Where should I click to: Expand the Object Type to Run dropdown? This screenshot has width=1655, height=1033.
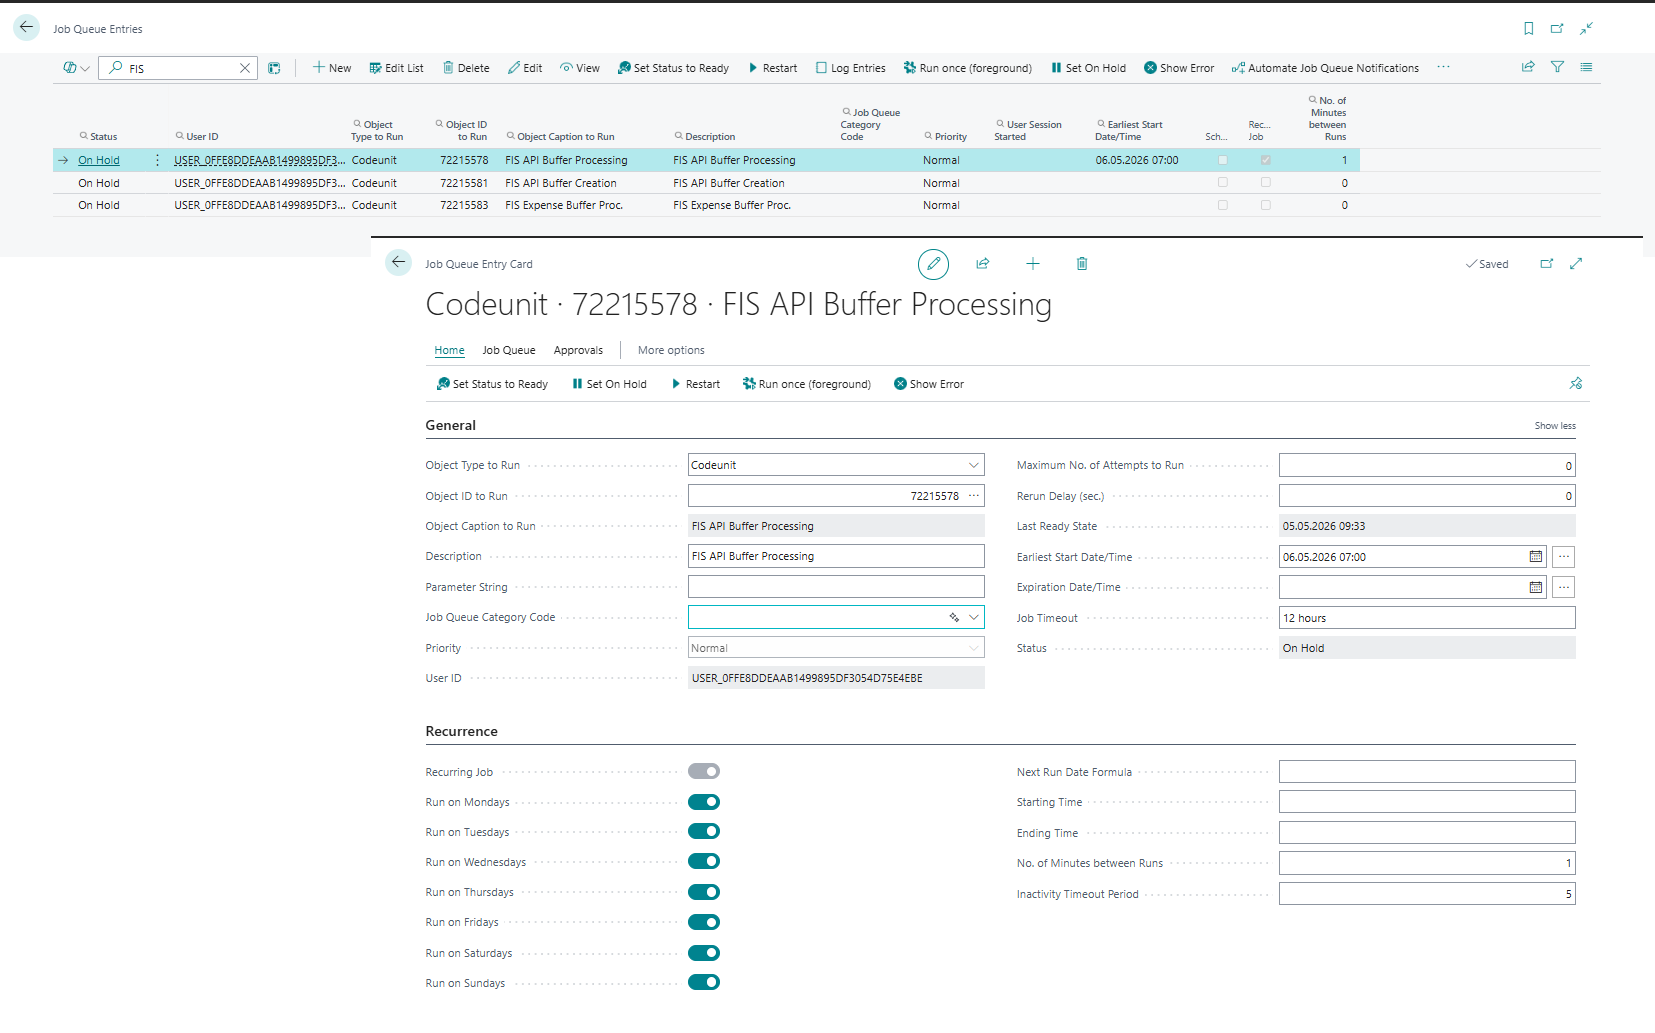(974, 465)
